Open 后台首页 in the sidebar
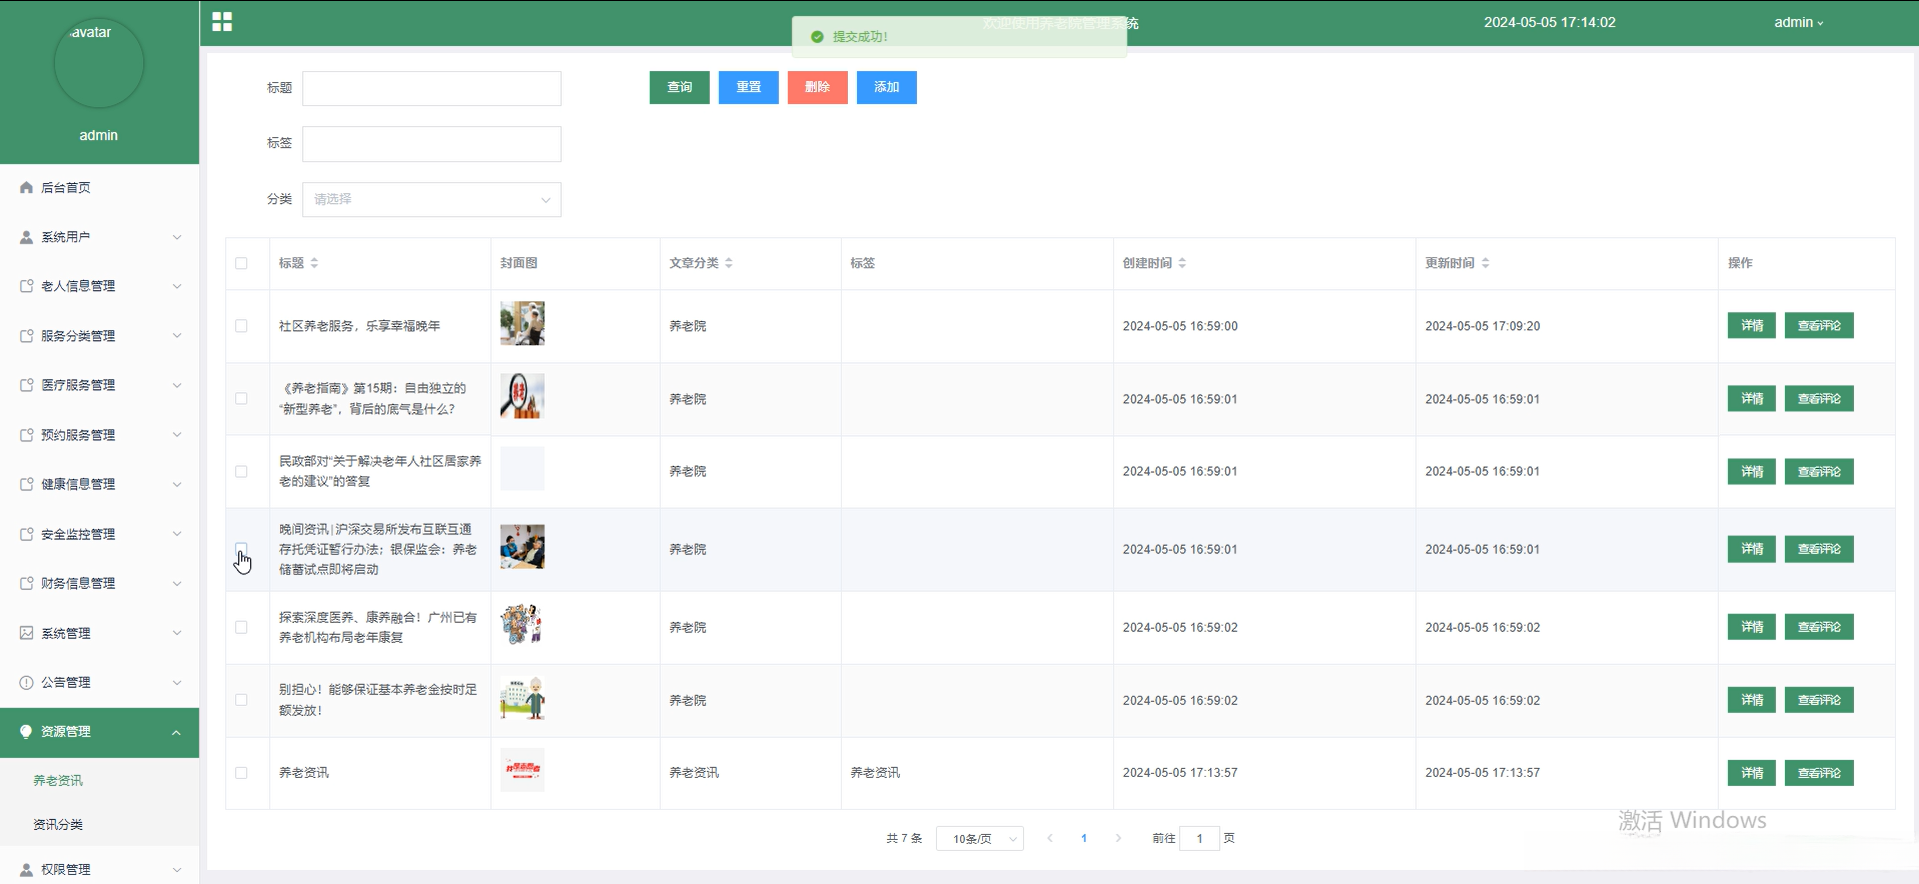This screenshot has width=1919, height=884. click(x=100, y=188)
